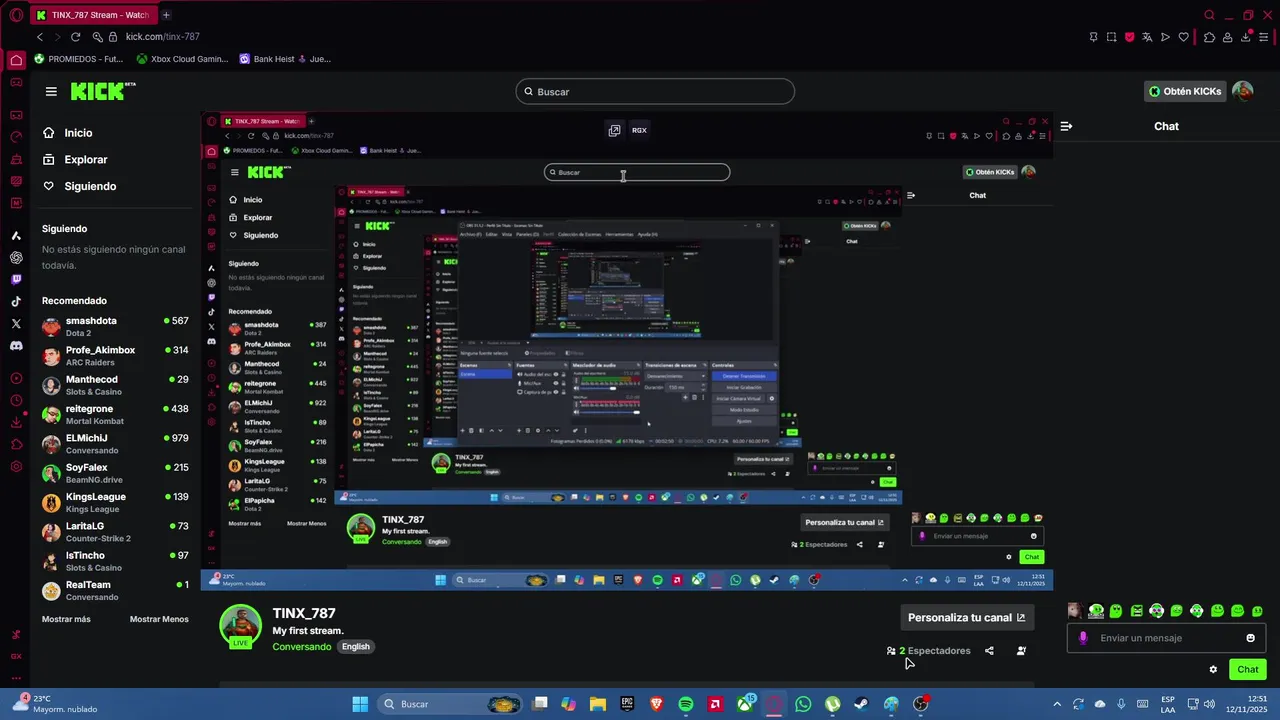Viewport: 1280px width, 720px height.
Task: Open a new browser tab
Action: (x=166, y=15)
